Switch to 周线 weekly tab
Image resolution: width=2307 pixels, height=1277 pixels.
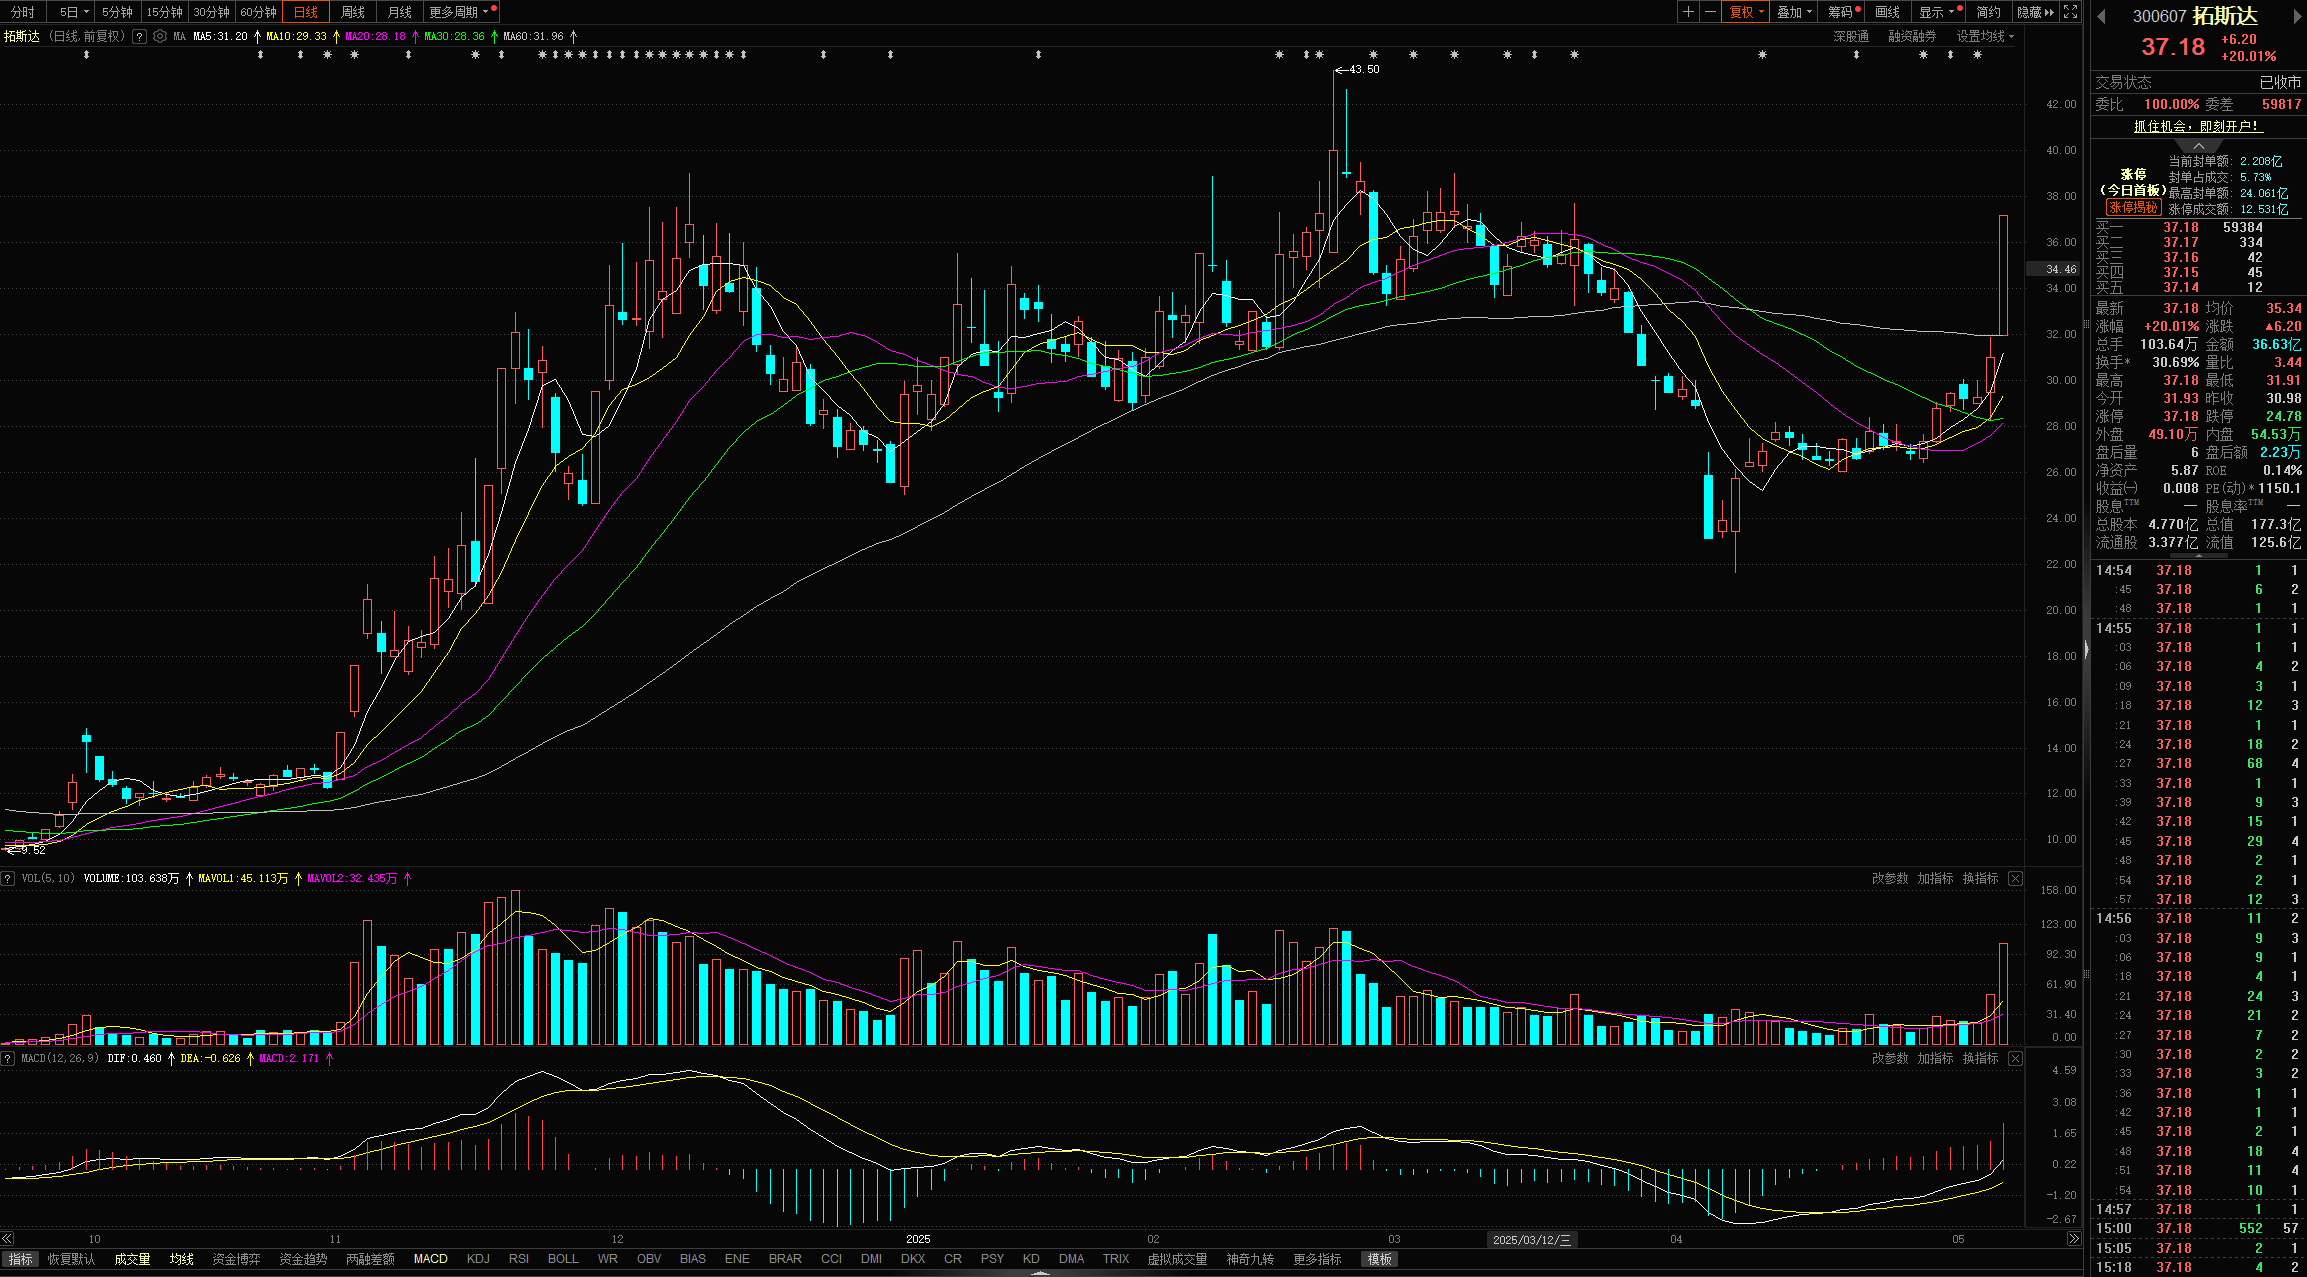(352, 12)
